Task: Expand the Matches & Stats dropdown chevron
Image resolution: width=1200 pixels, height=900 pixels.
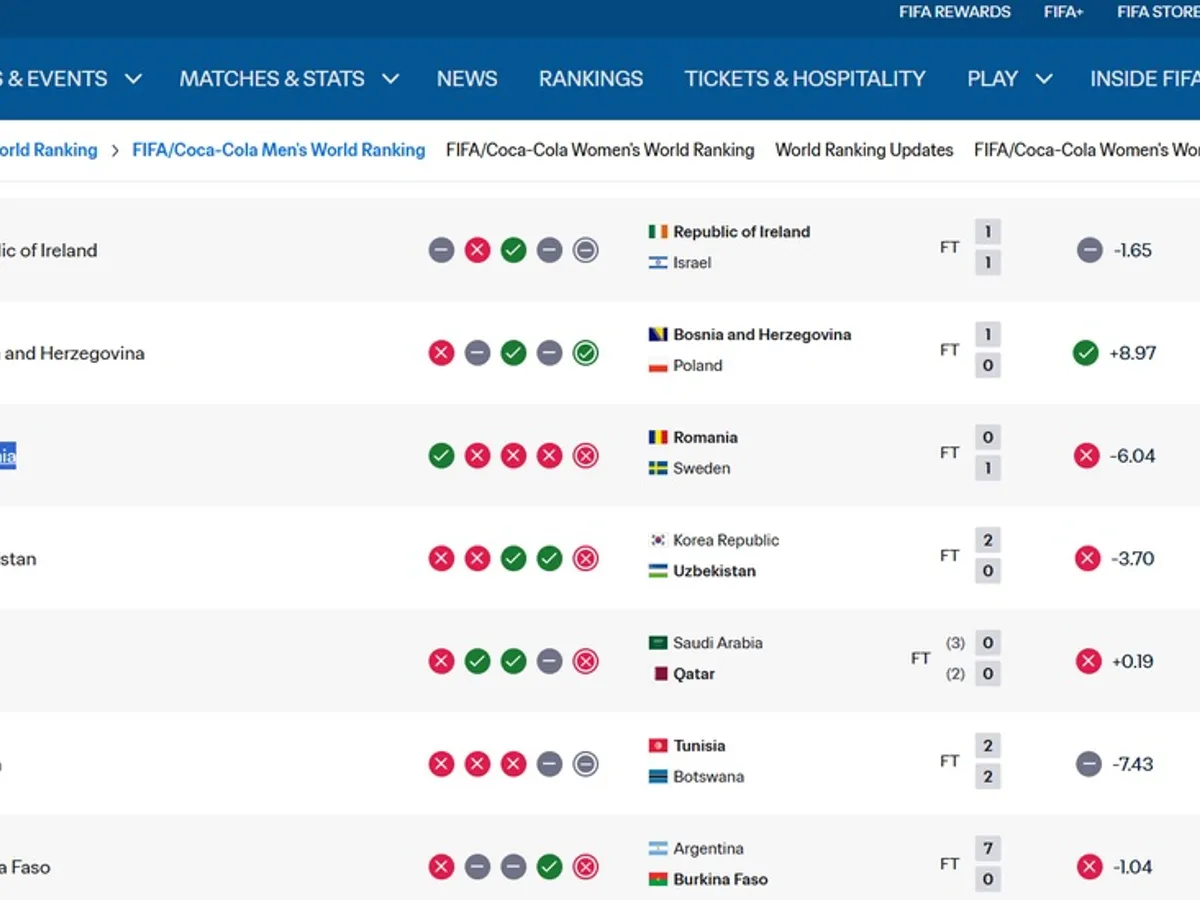Action: click(390, 79)
